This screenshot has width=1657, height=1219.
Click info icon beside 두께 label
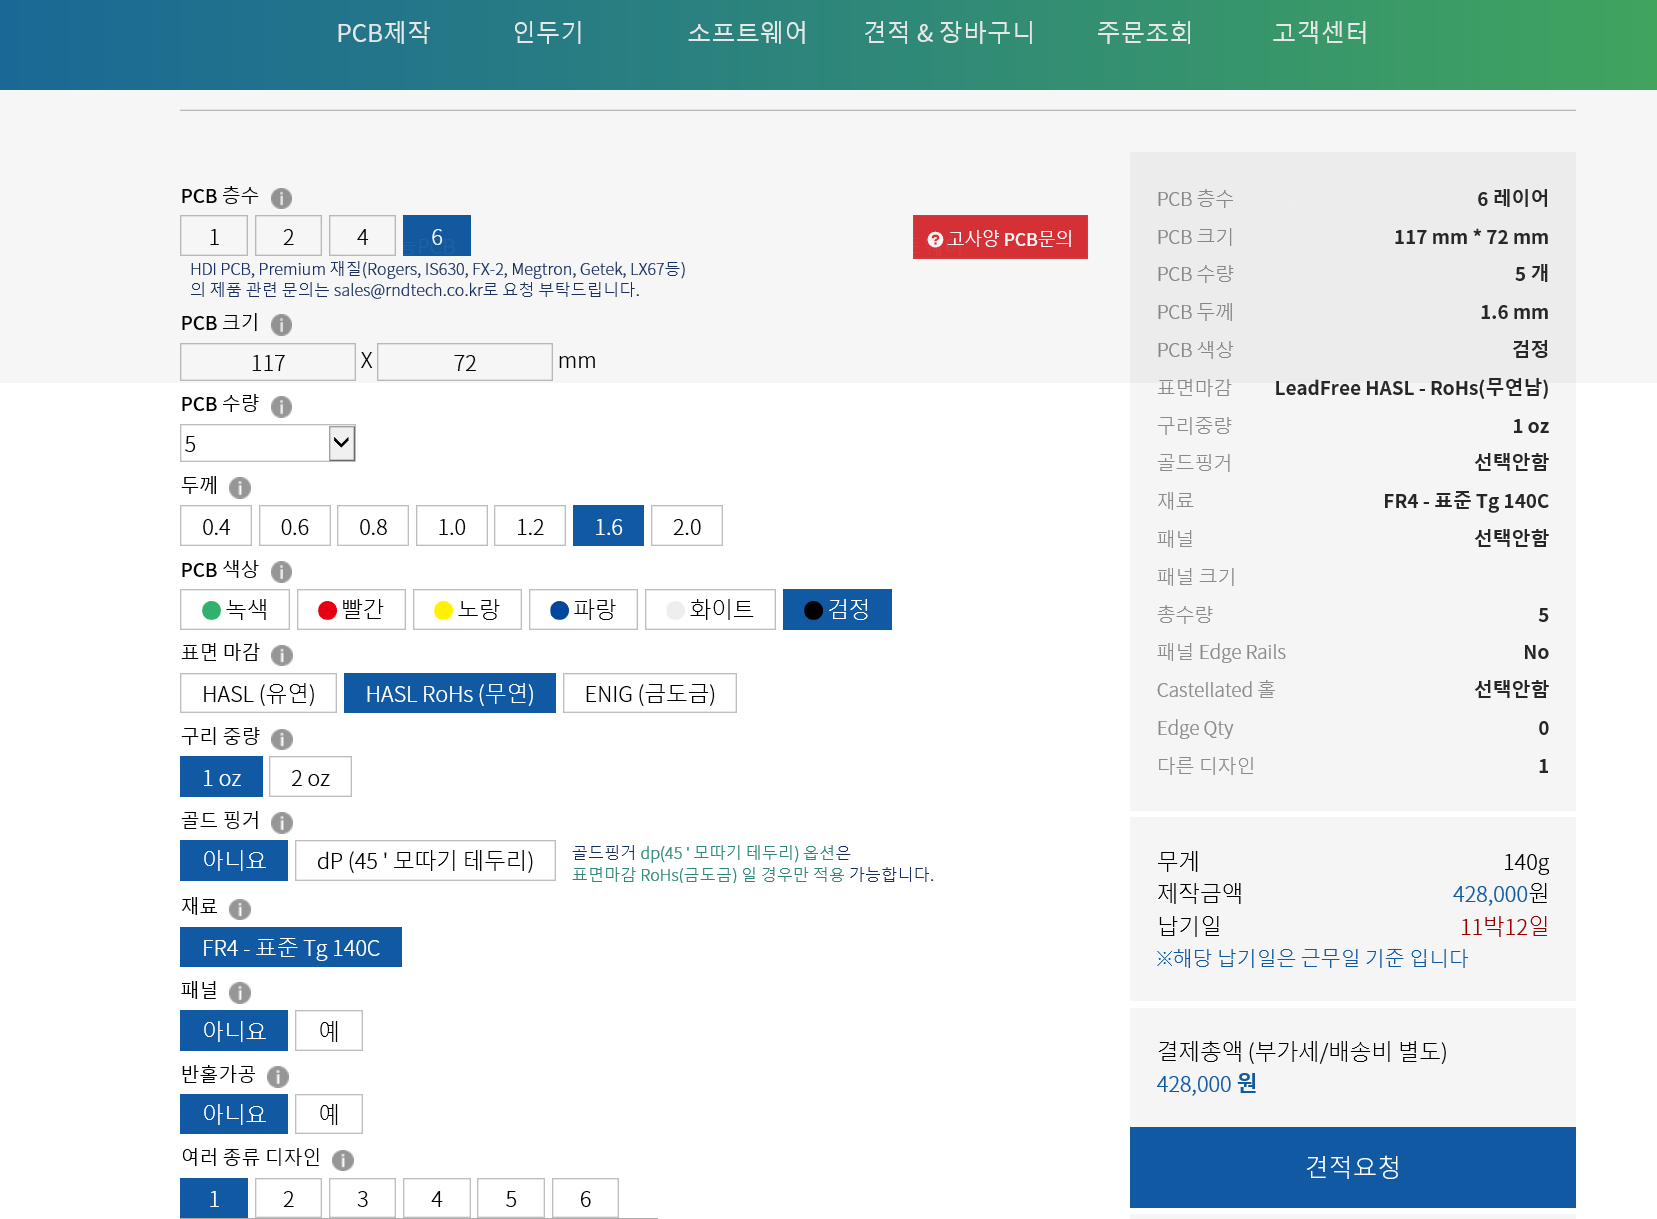[239, 488]
